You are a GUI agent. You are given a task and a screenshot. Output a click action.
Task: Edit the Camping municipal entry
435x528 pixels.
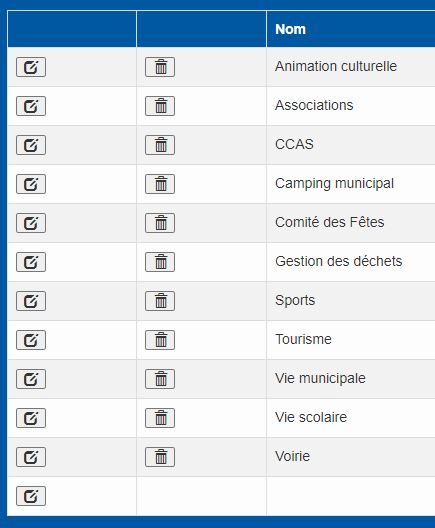[x=31, y=184]
